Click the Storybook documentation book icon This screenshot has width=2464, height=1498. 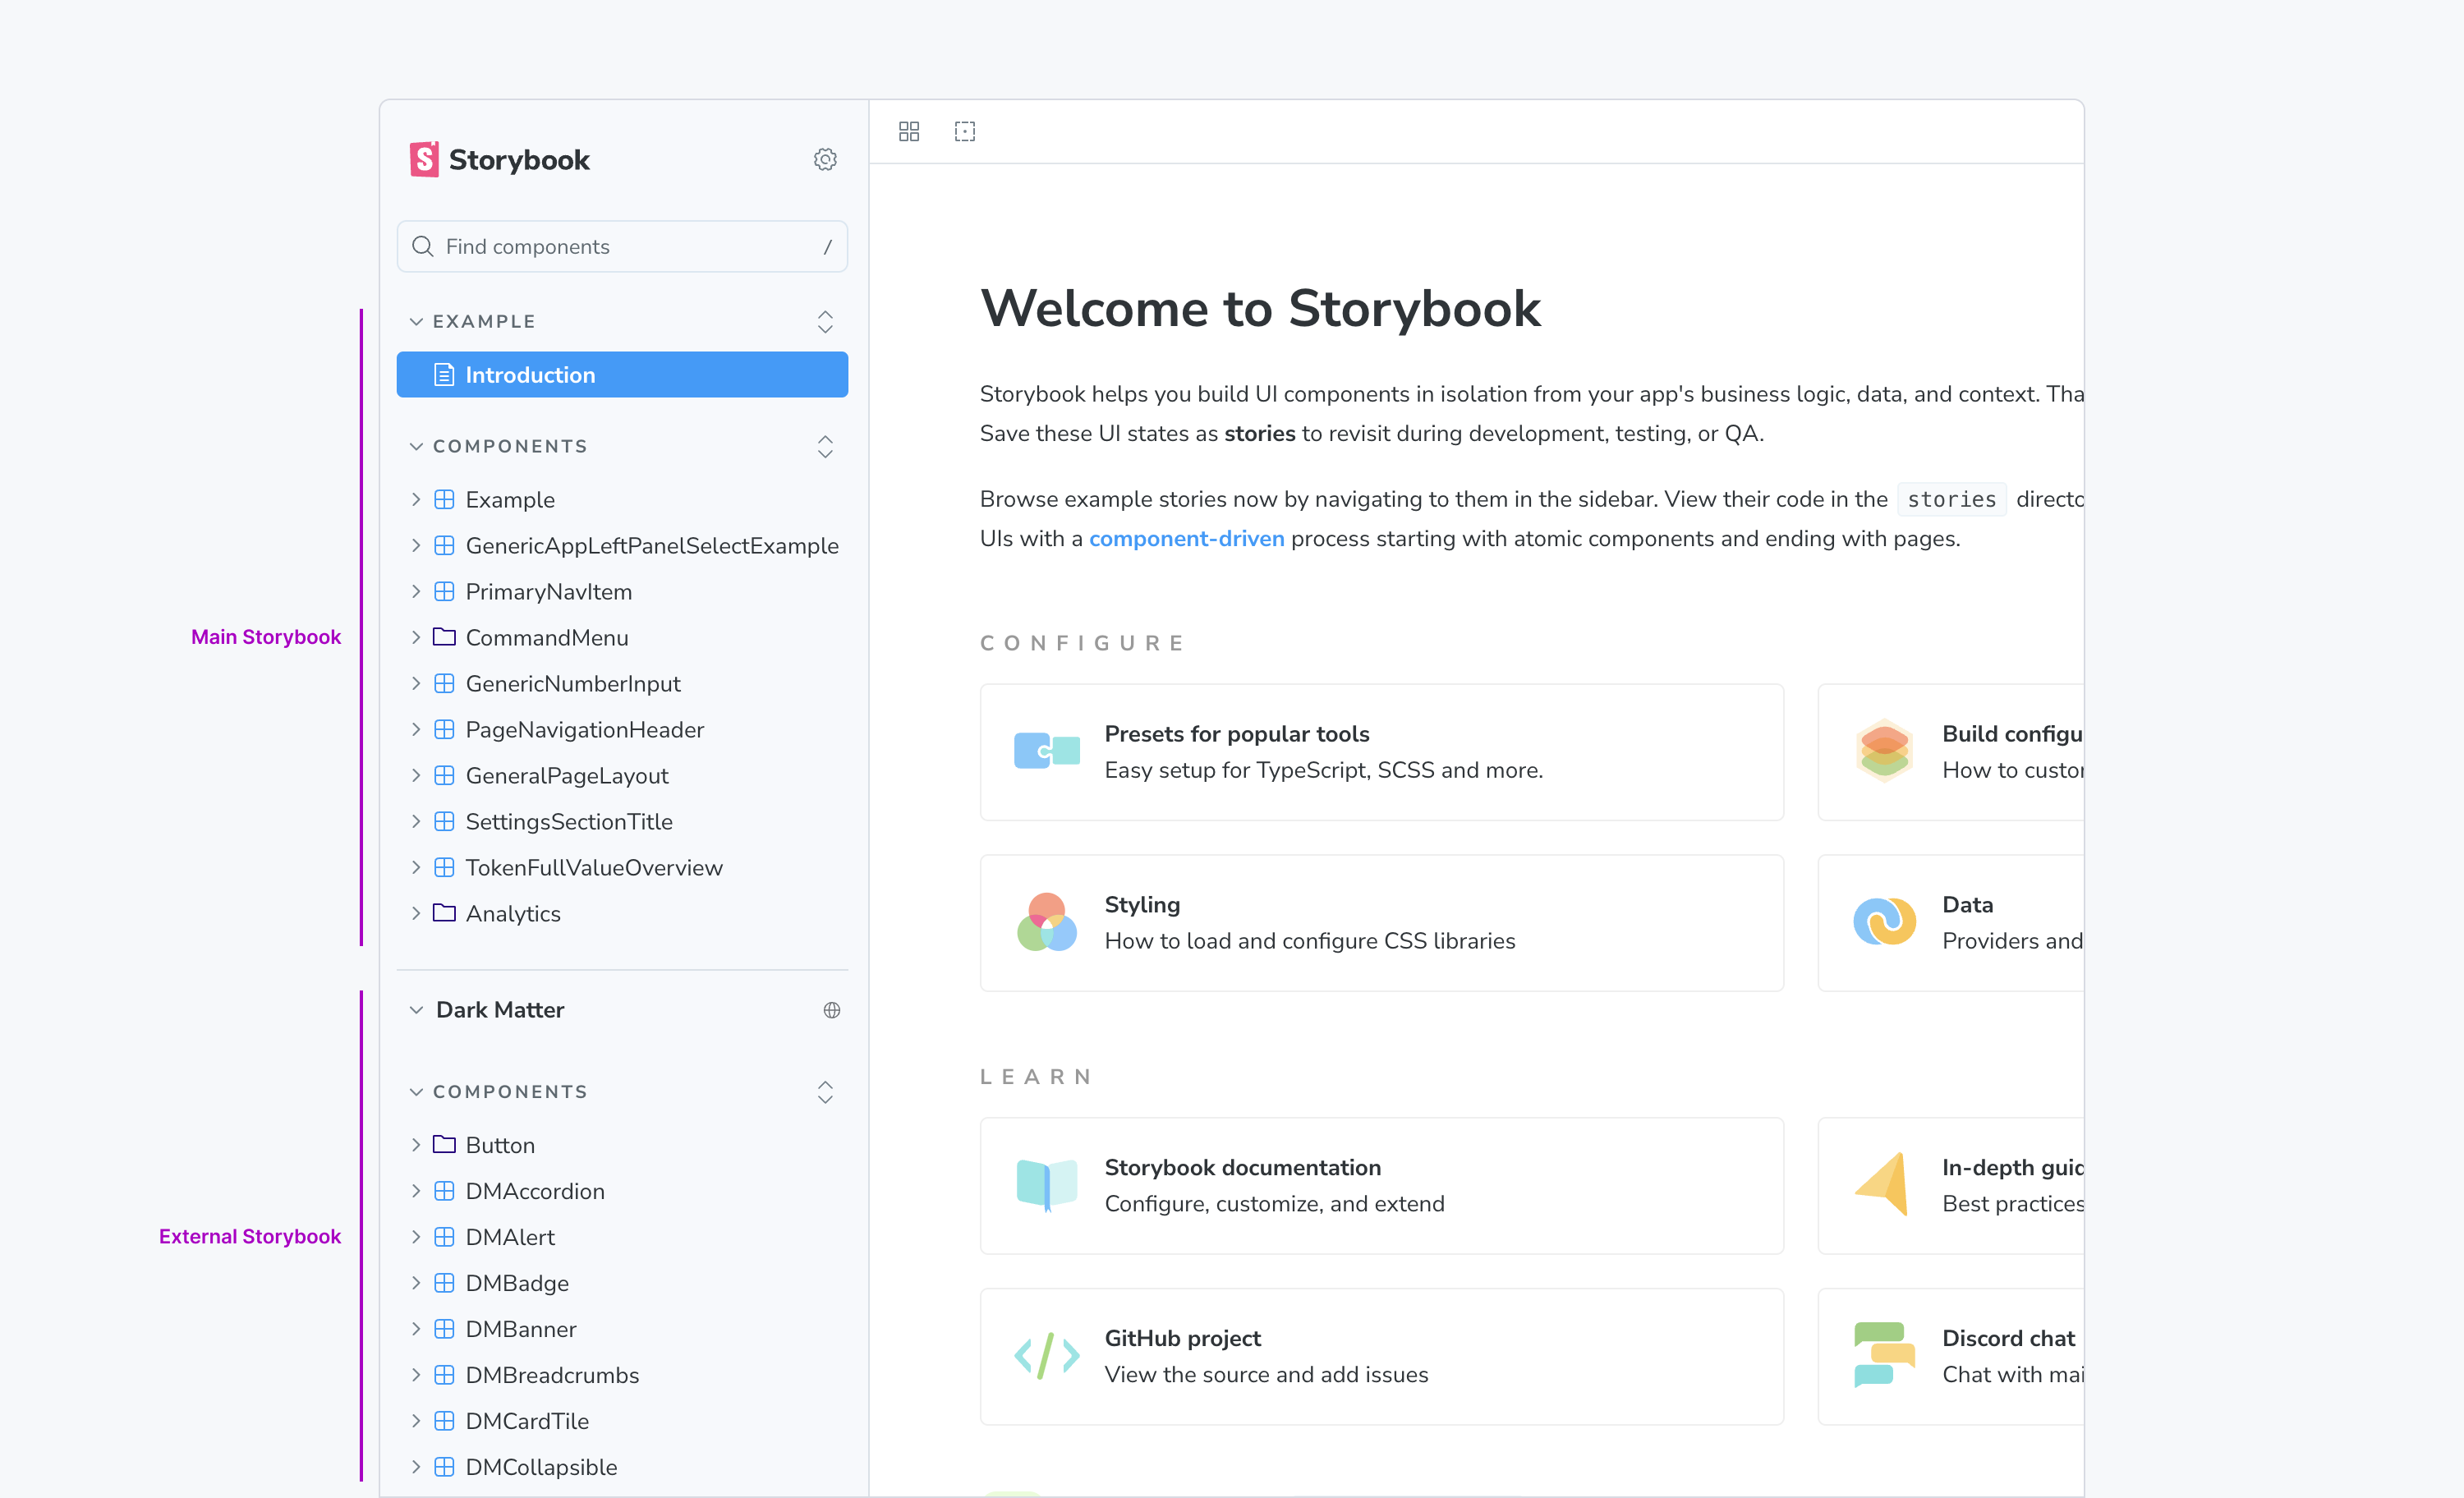1047,1185
